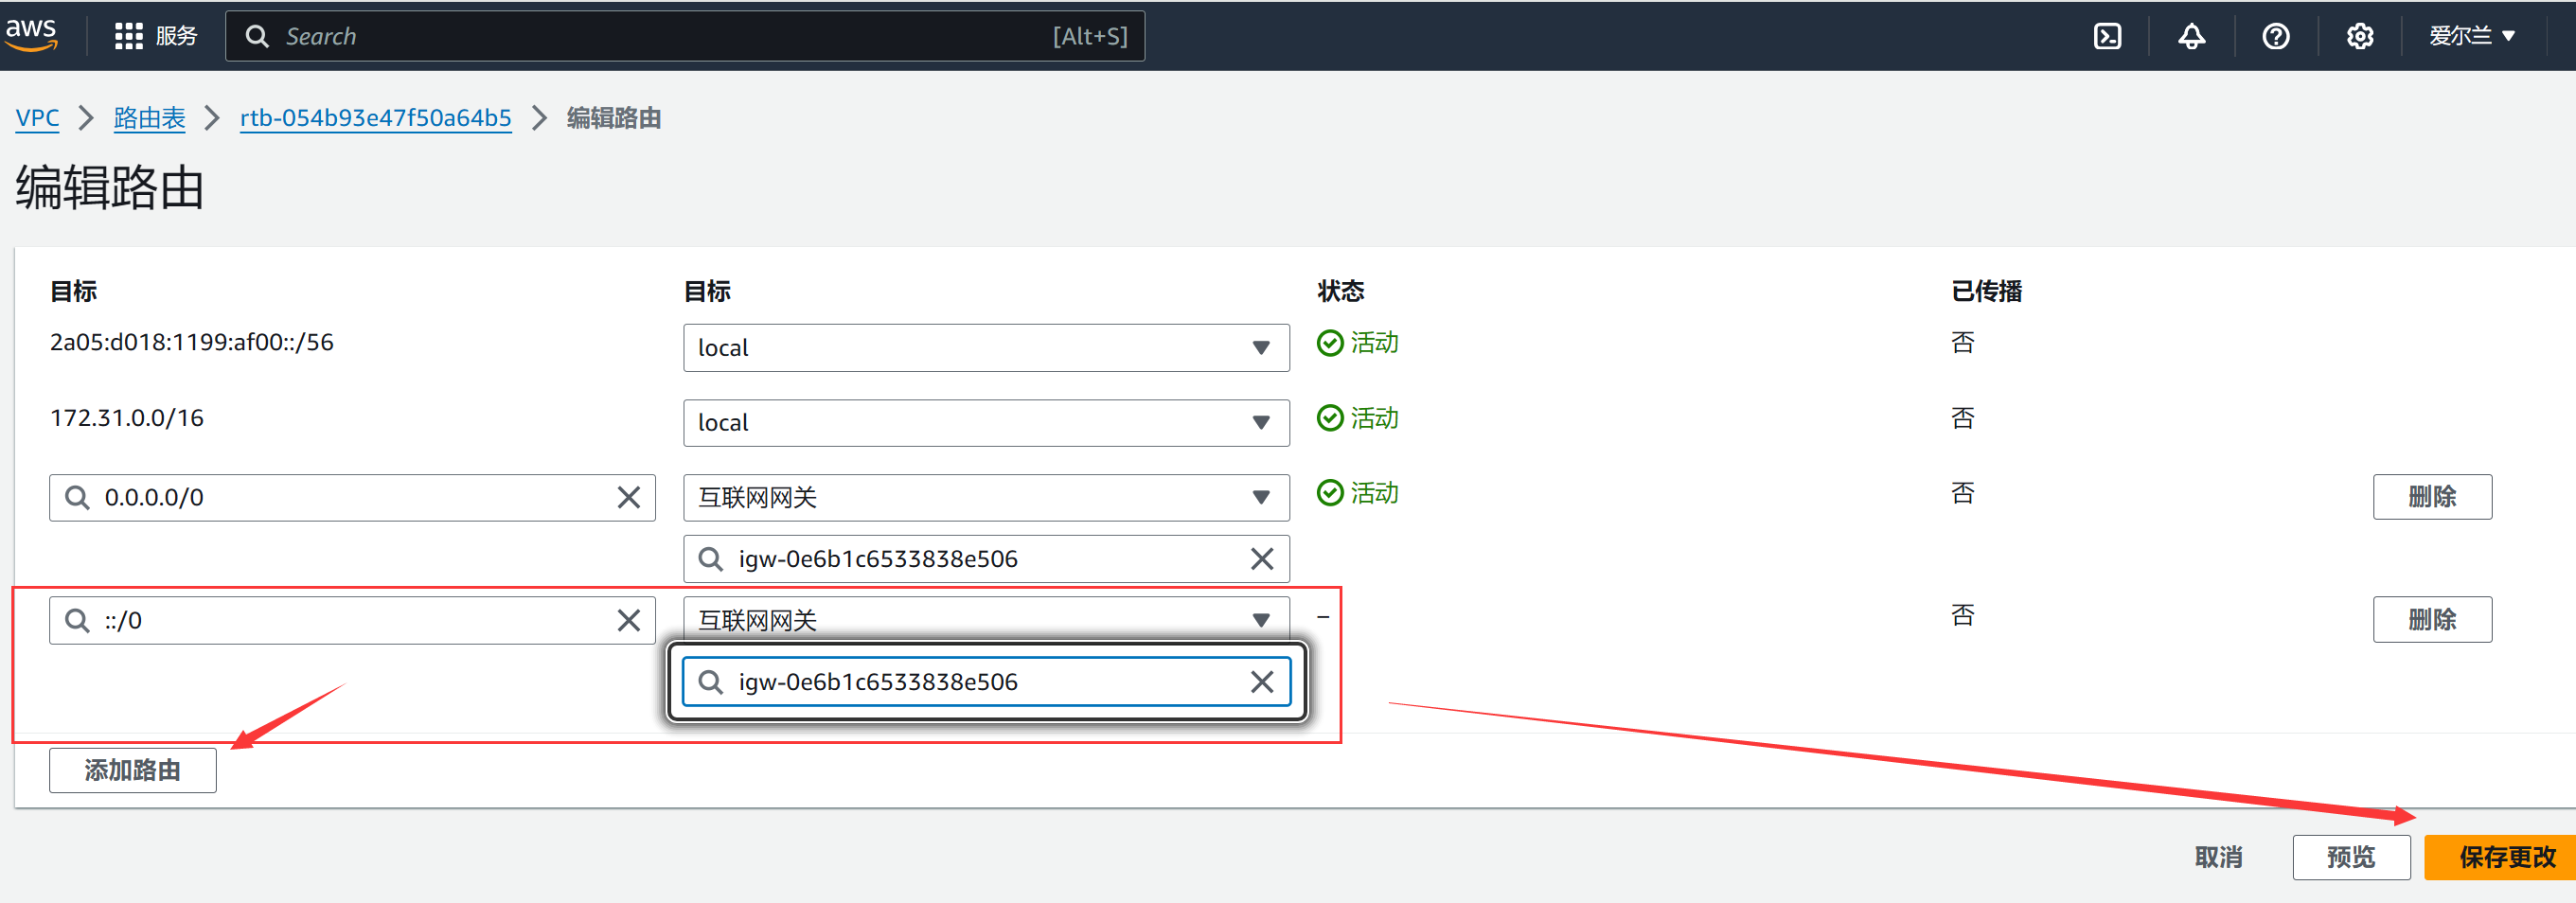Open rtb-054b93e47f50a64b5 breadcrumb link
The height and width of the screenshot is (903, 2576).
point(376,118)
